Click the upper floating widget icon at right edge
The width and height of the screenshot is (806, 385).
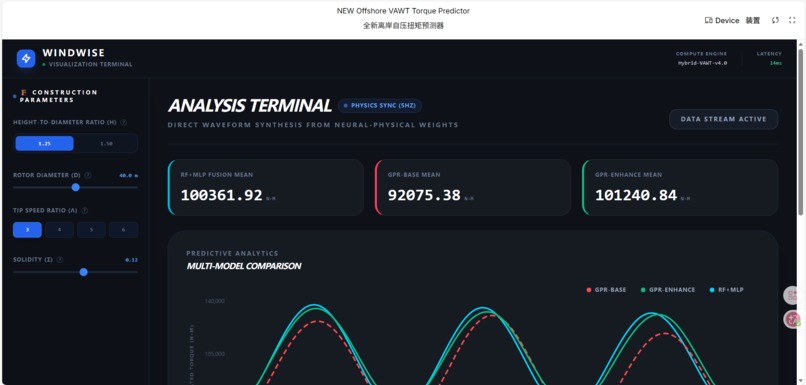(x=792, y=296)
